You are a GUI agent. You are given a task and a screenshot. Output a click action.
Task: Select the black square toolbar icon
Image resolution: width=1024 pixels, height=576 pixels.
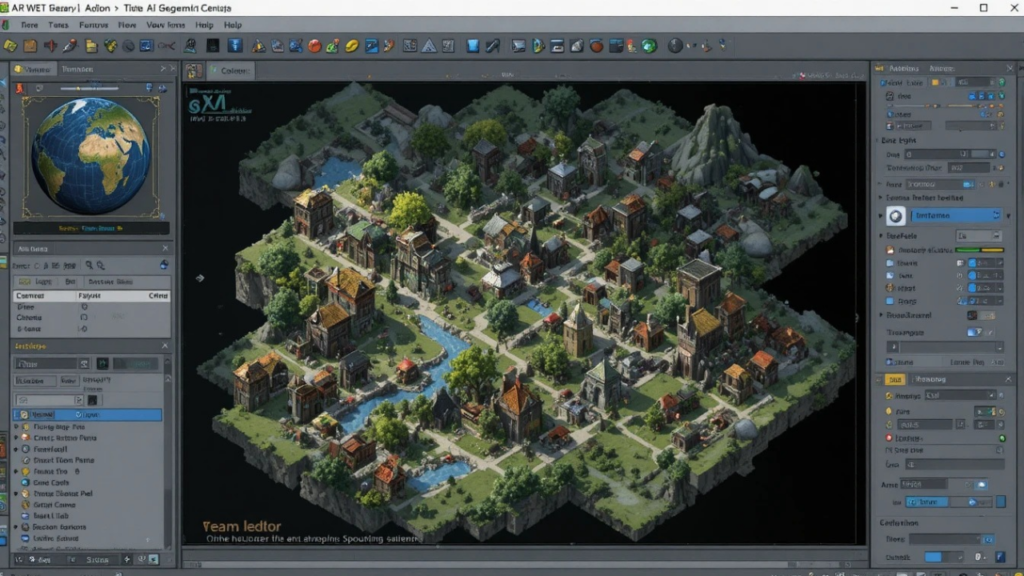(213, 46)
